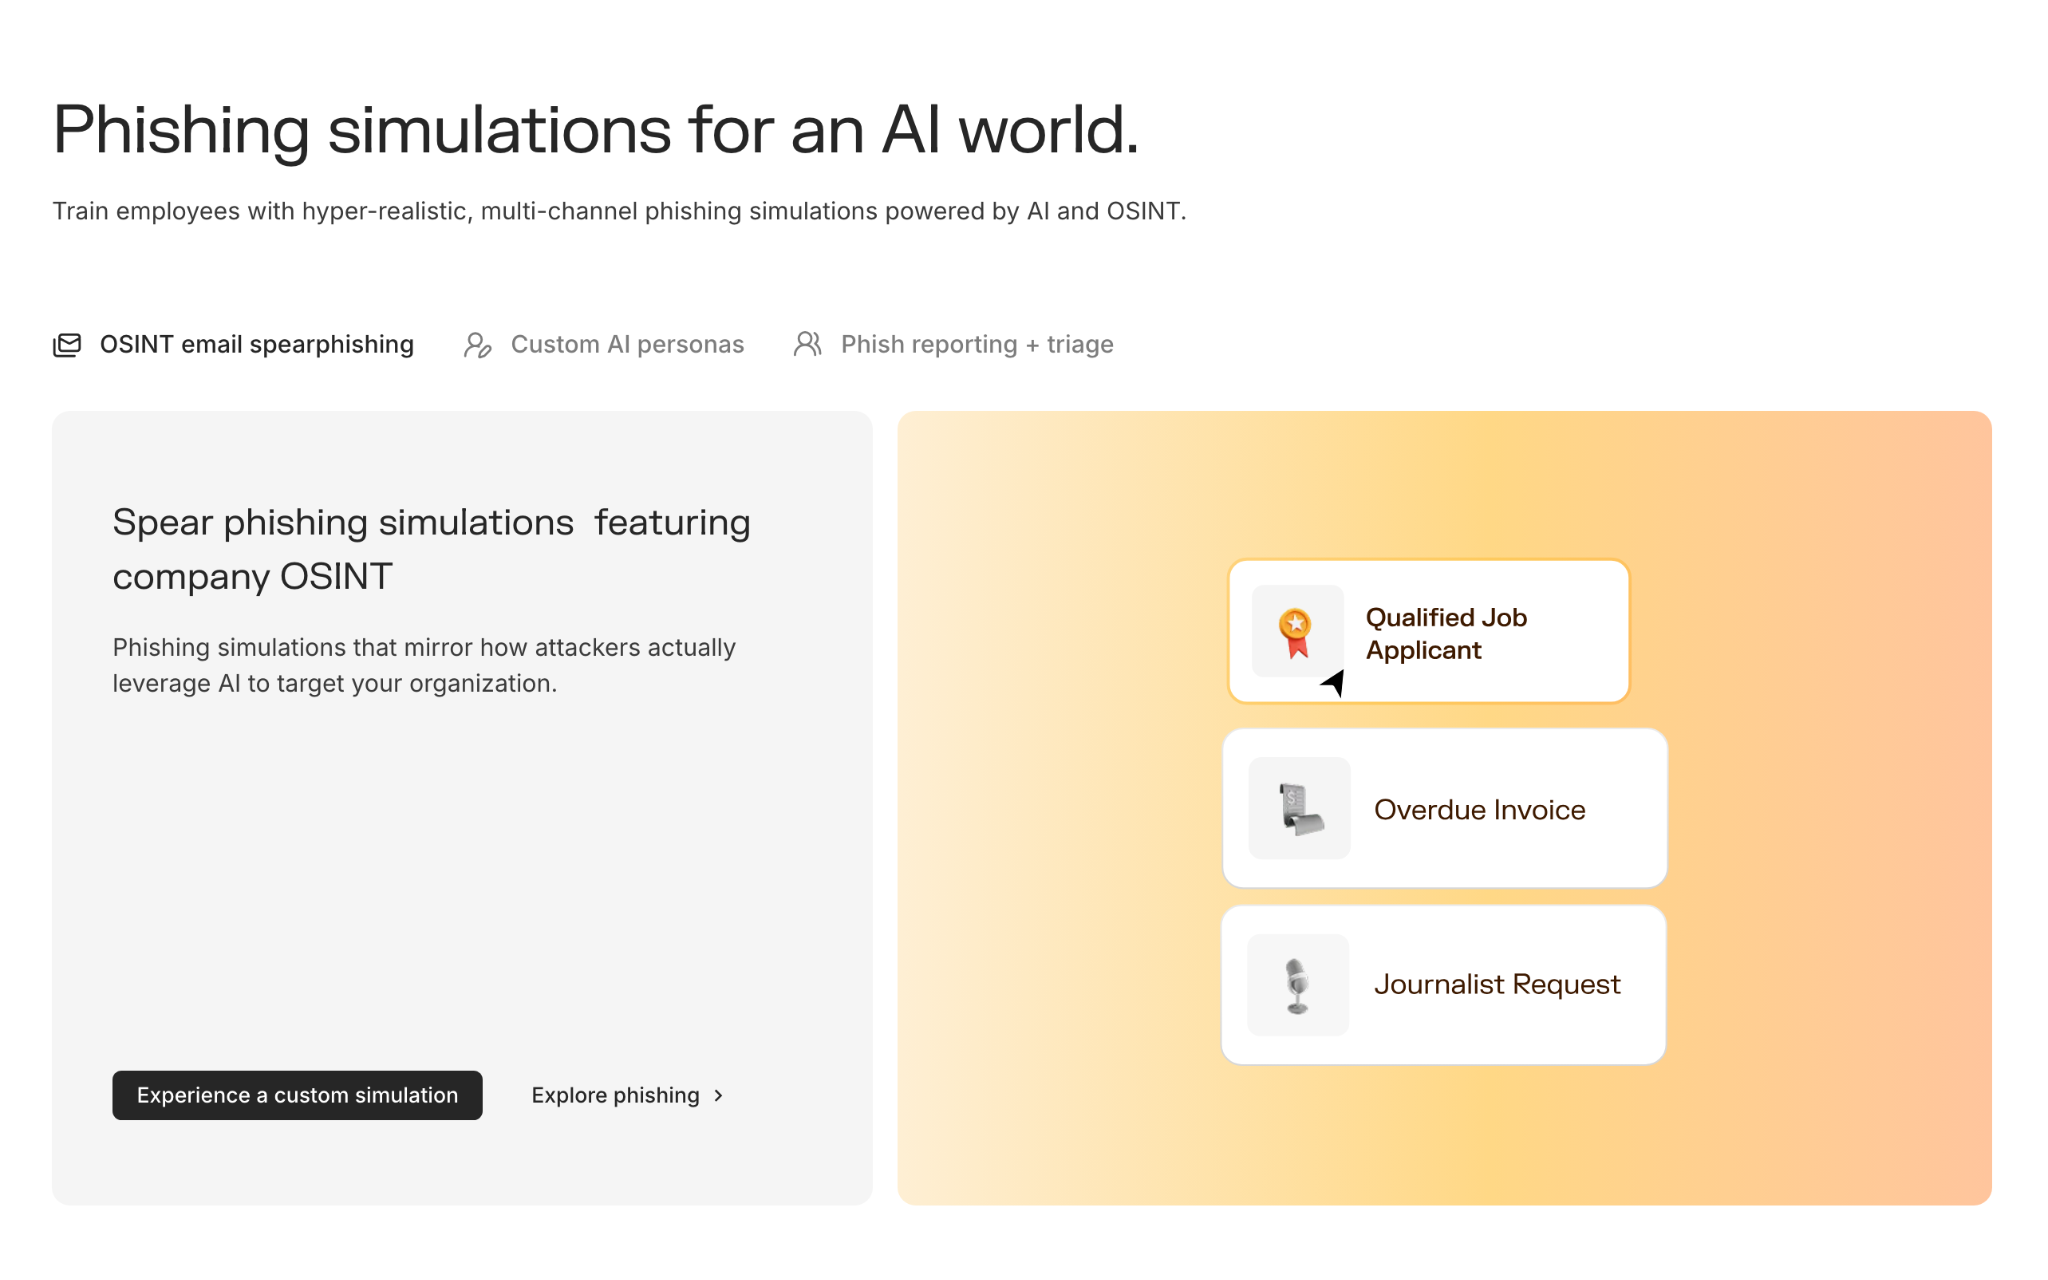Viewport: 2048px width, 1280px height.
Task: Pick the Journalist Request card
Action: [1444, 985]
